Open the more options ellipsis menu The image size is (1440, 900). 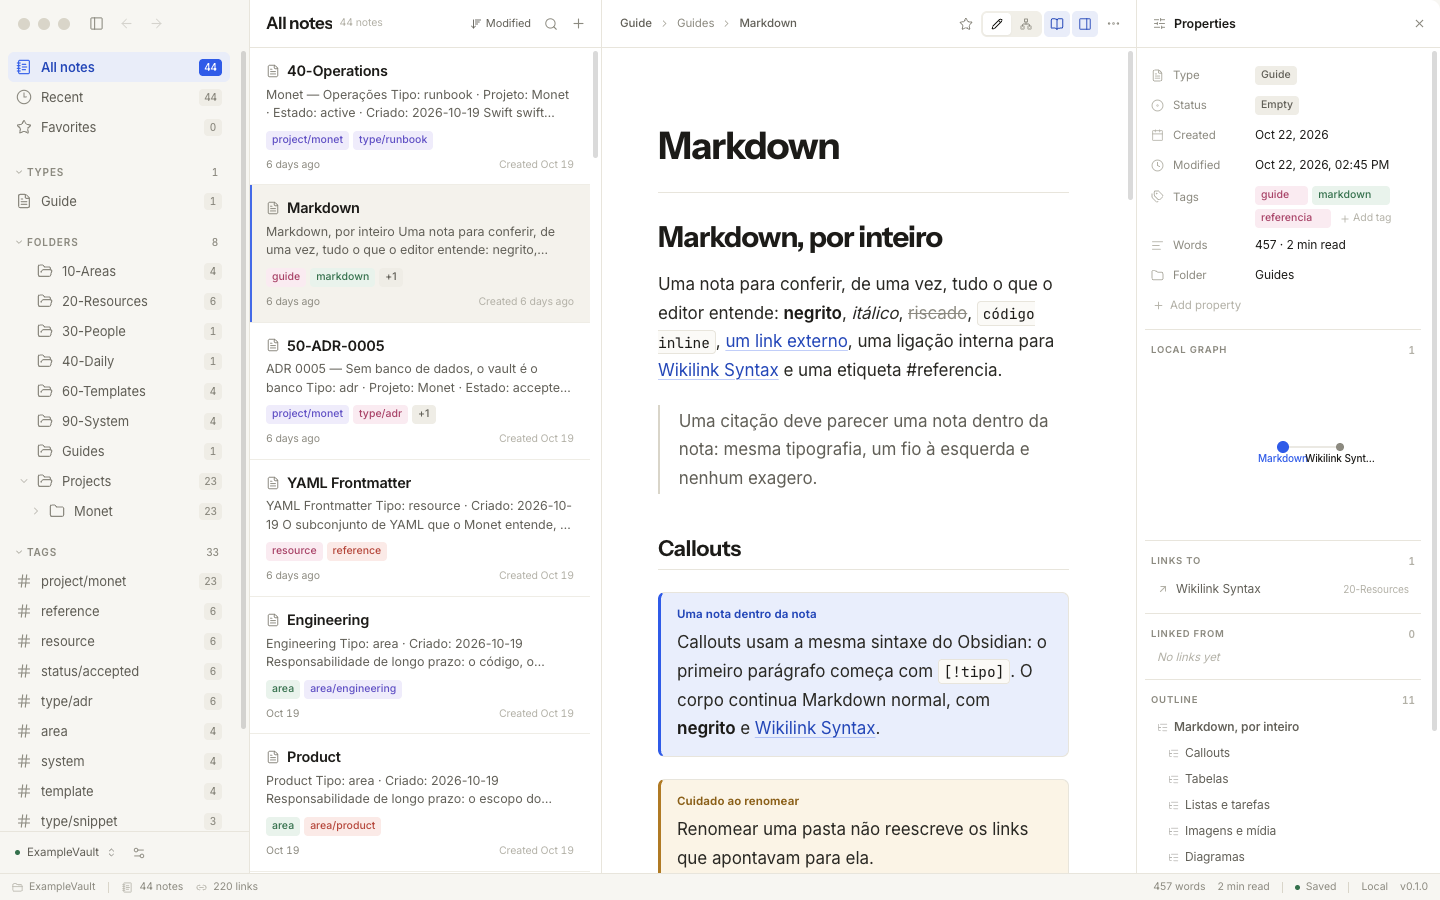(1113, 24)
